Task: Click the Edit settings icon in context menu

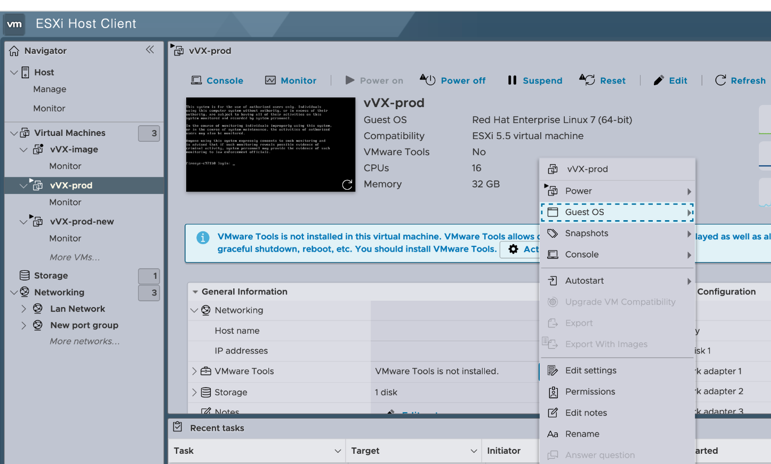Action: point(553,370)
